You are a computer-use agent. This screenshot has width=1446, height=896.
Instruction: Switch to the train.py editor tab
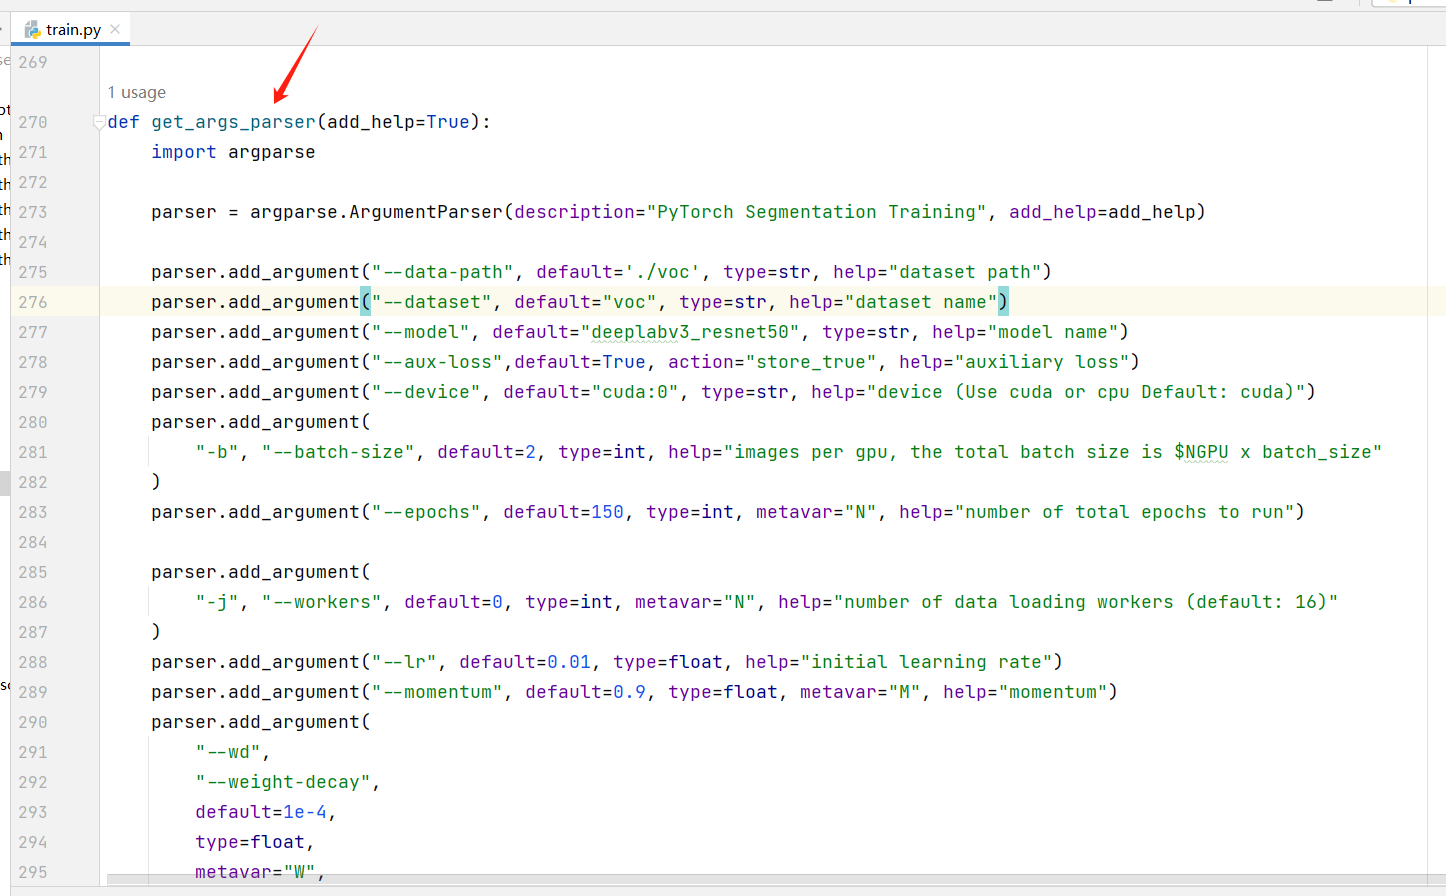[x=72, y=29]
